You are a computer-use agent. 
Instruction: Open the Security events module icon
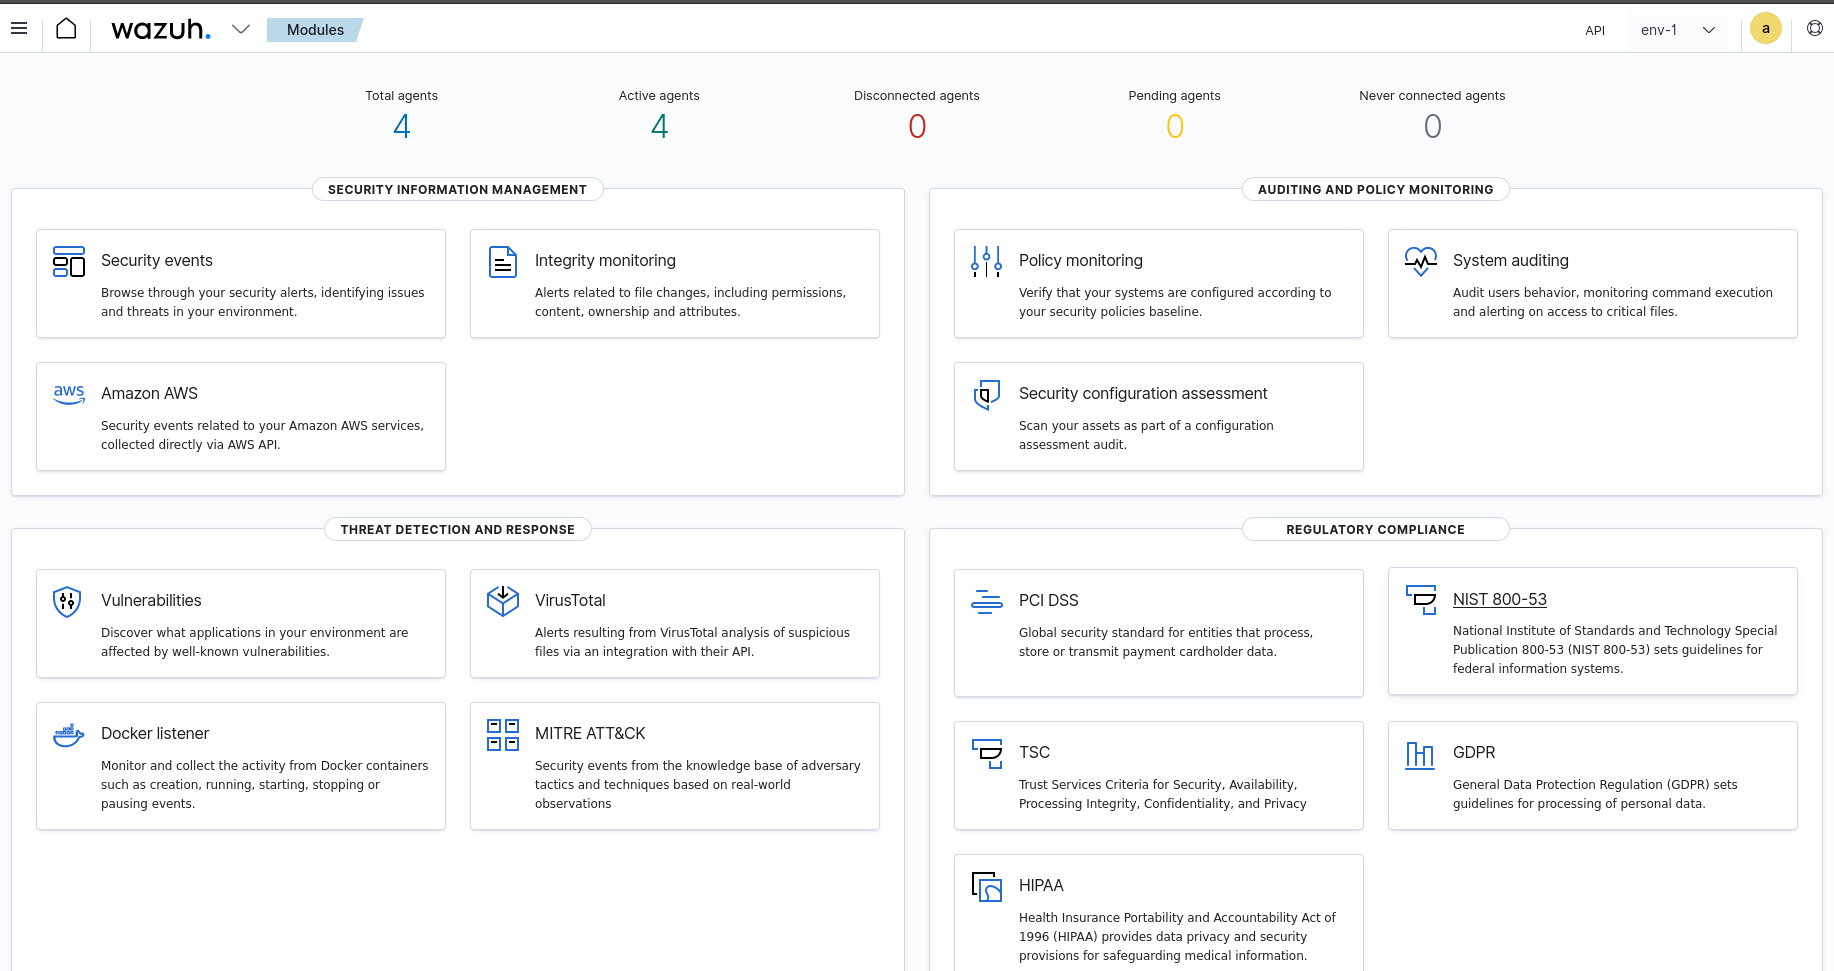pos(68,262)
